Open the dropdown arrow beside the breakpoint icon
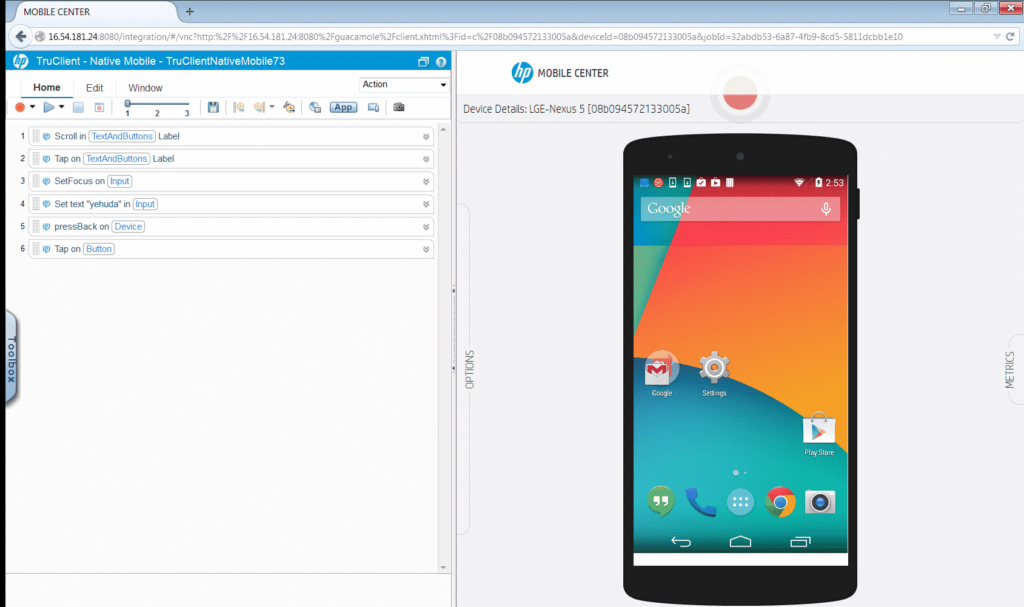Image resolution: width=1024 pixels, height=607 pixels. tap(272, 107)
